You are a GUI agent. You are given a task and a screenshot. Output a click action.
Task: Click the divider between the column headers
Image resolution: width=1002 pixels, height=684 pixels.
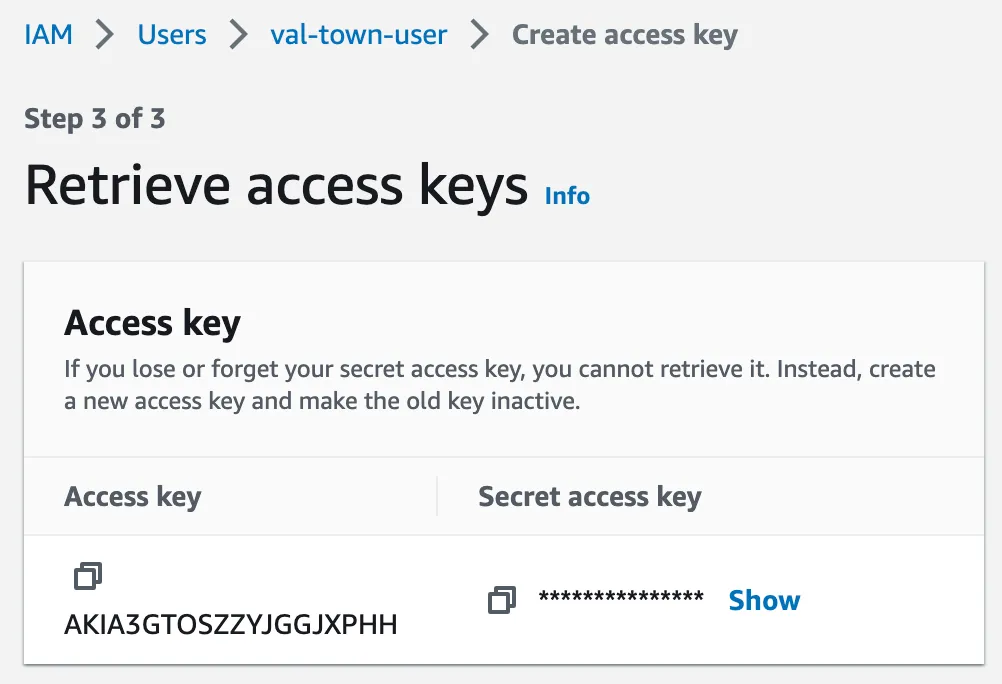437,497
